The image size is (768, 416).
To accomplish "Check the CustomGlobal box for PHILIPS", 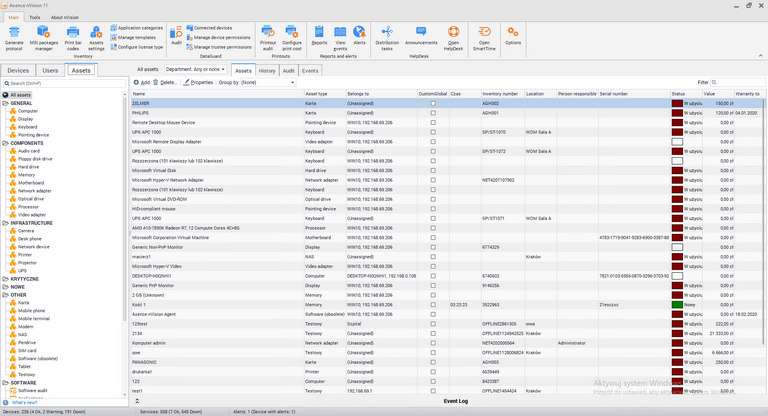I will point(433,113).
